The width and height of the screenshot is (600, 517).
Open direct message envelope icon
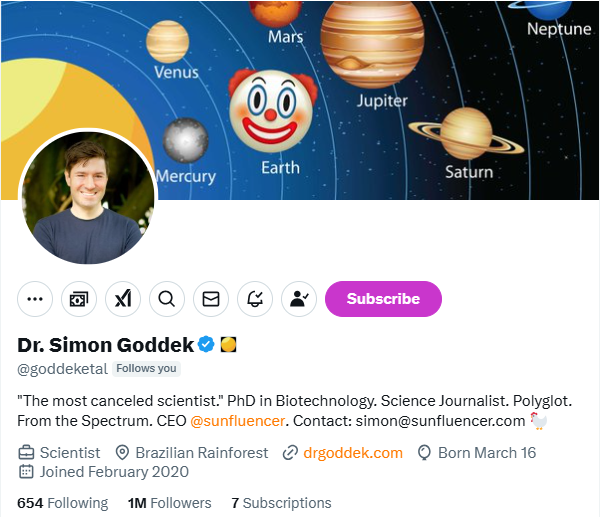pyautogui.click(x=211, y=298)
